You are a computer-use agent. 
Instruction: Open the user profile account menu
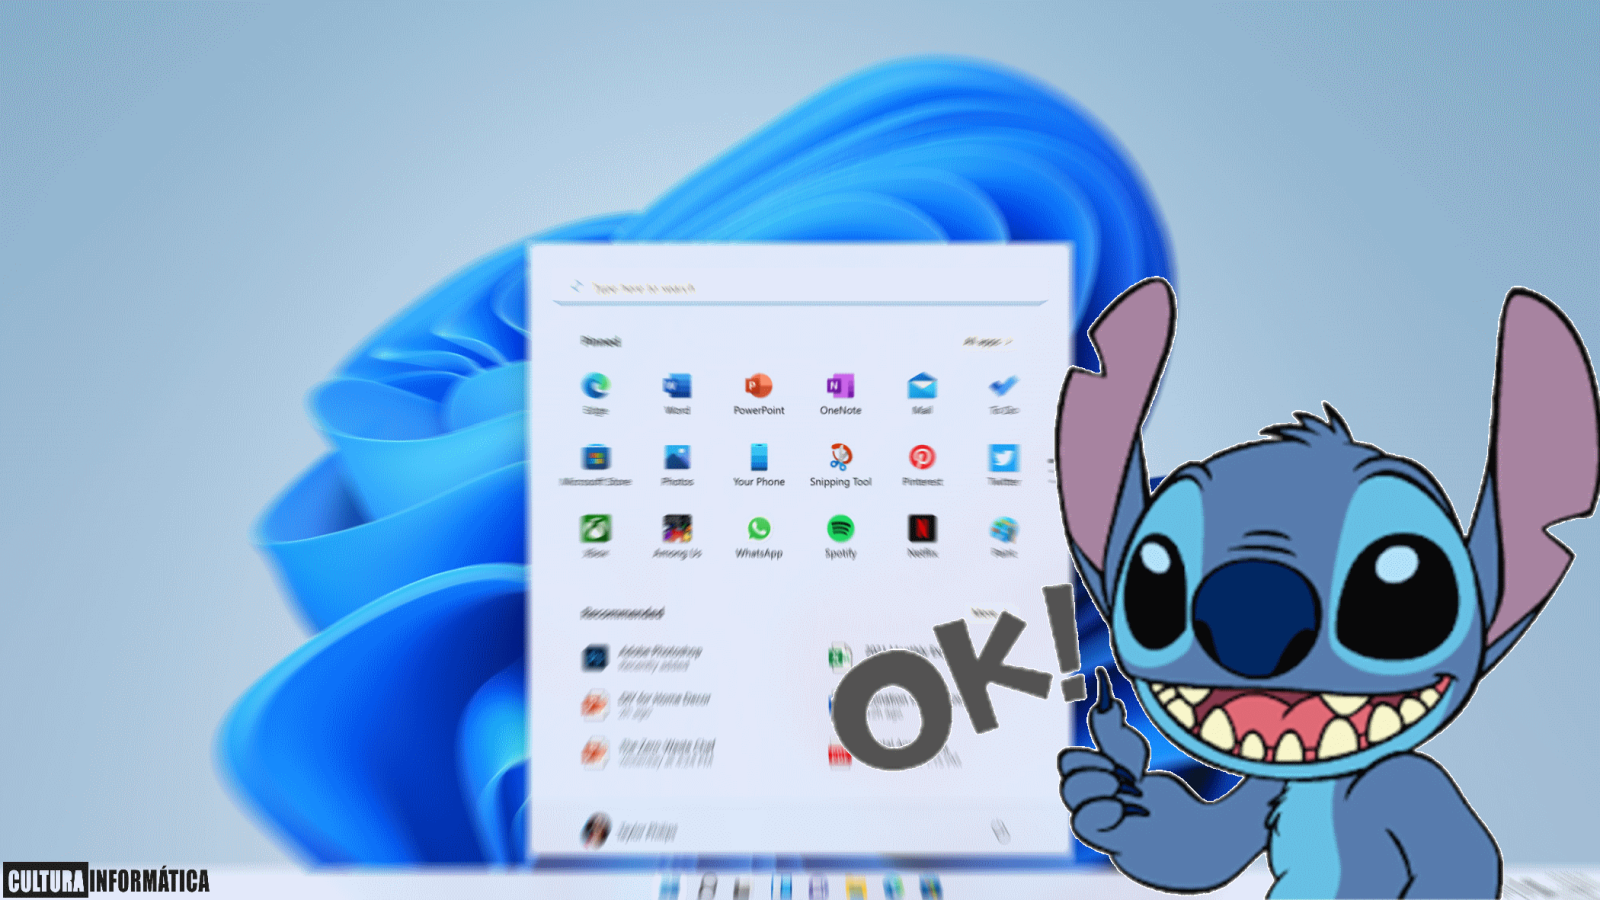click(629, 830)
